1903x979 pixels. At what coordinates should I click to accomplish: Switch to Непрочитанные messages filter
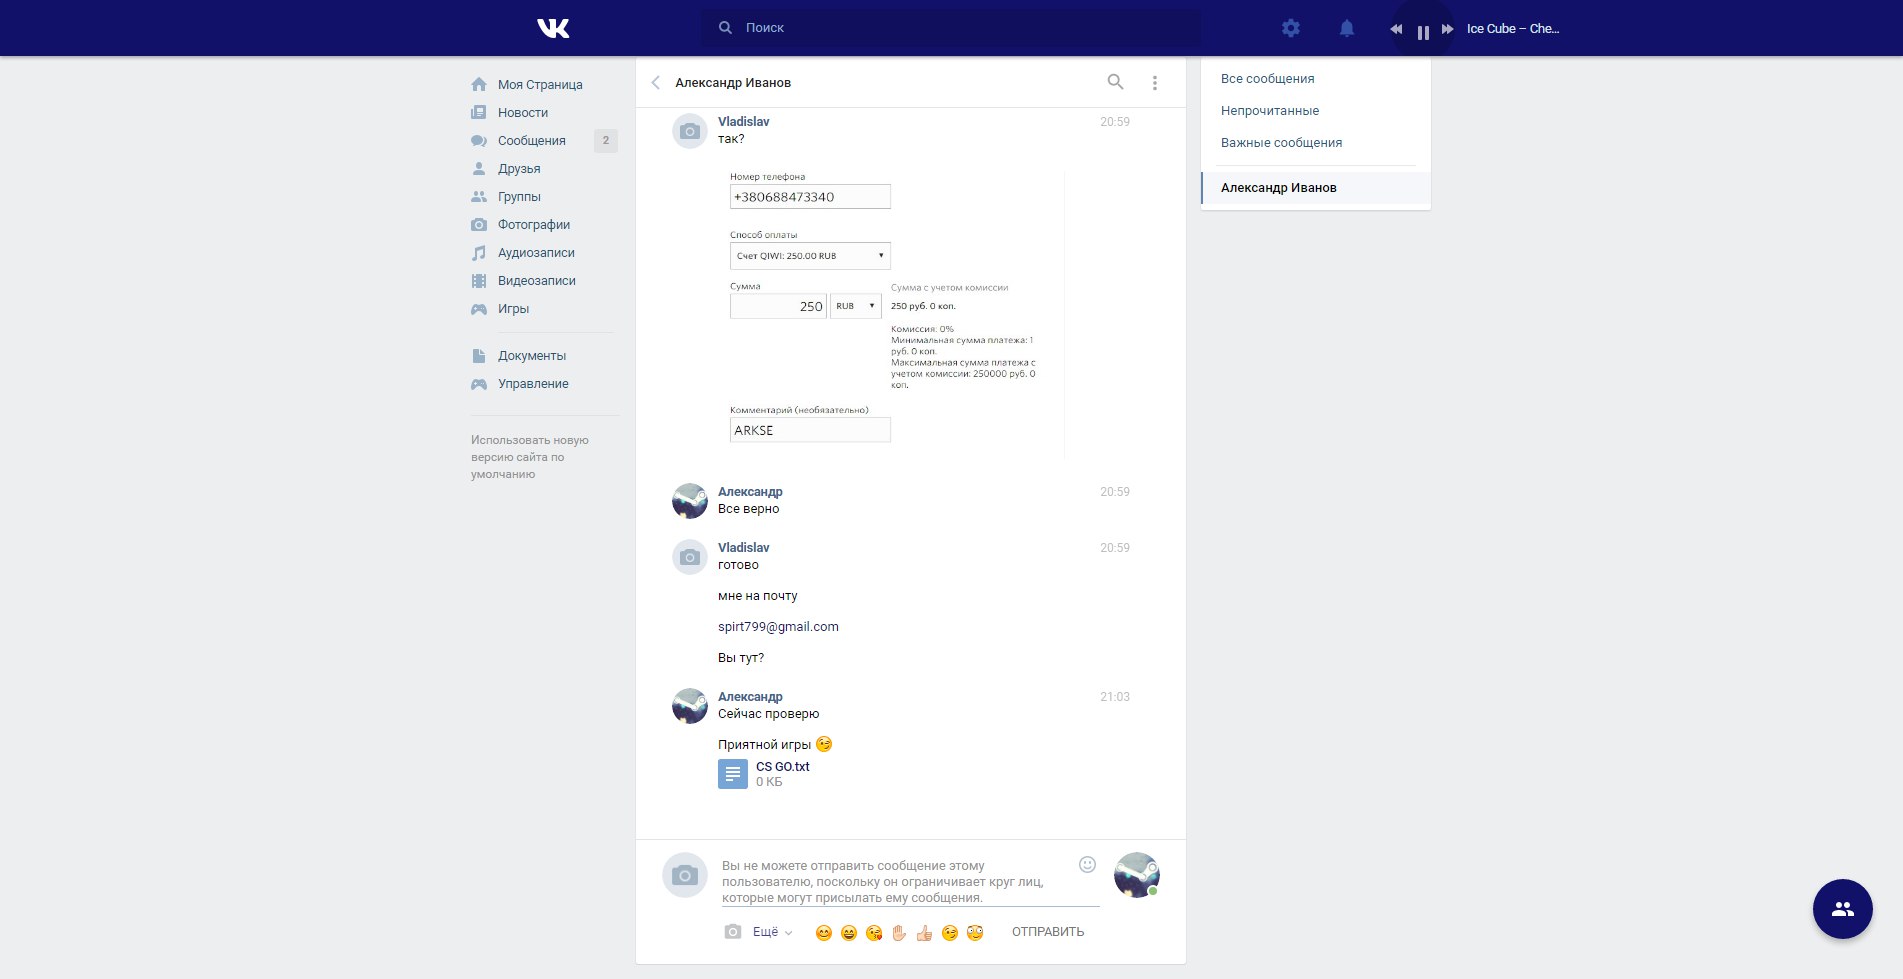(x=1269, y=111)
